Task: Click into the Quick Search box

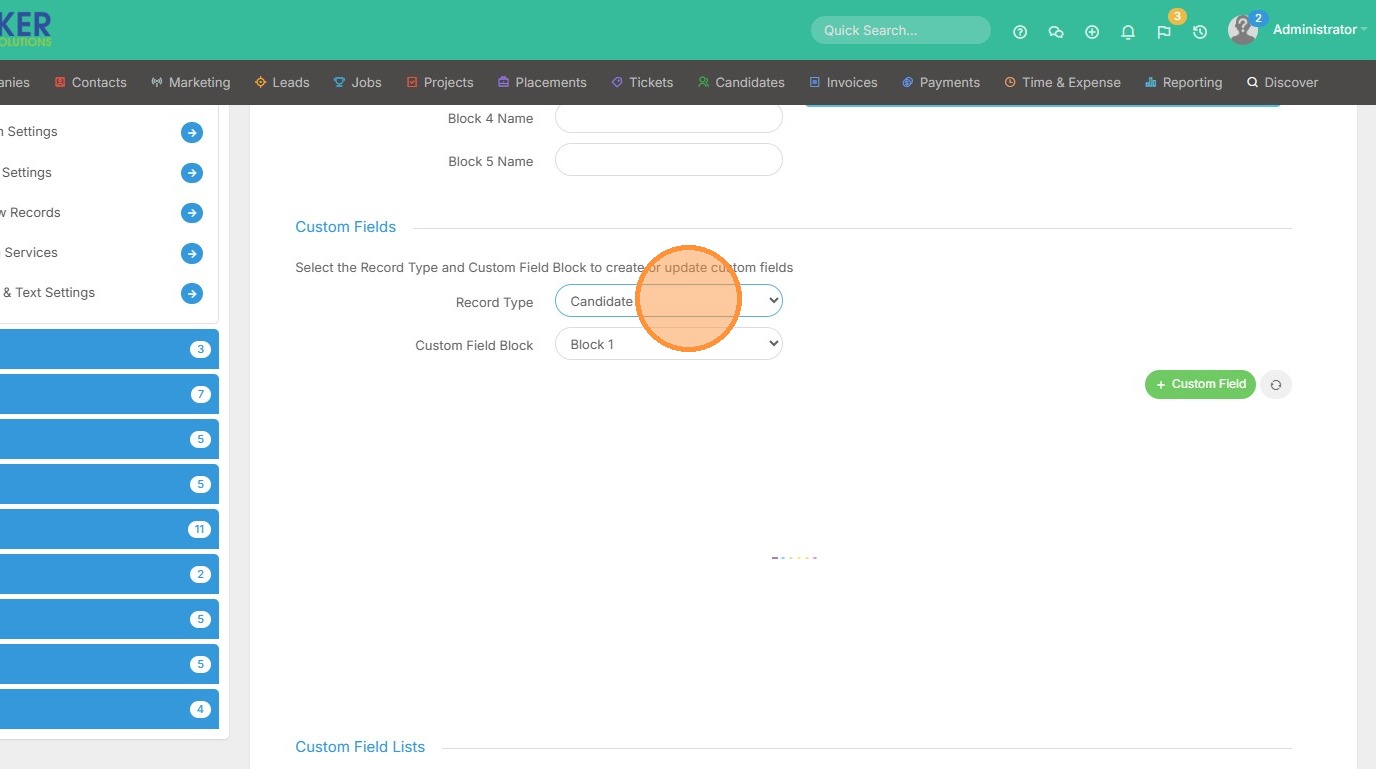Action: tap(900, 30)
